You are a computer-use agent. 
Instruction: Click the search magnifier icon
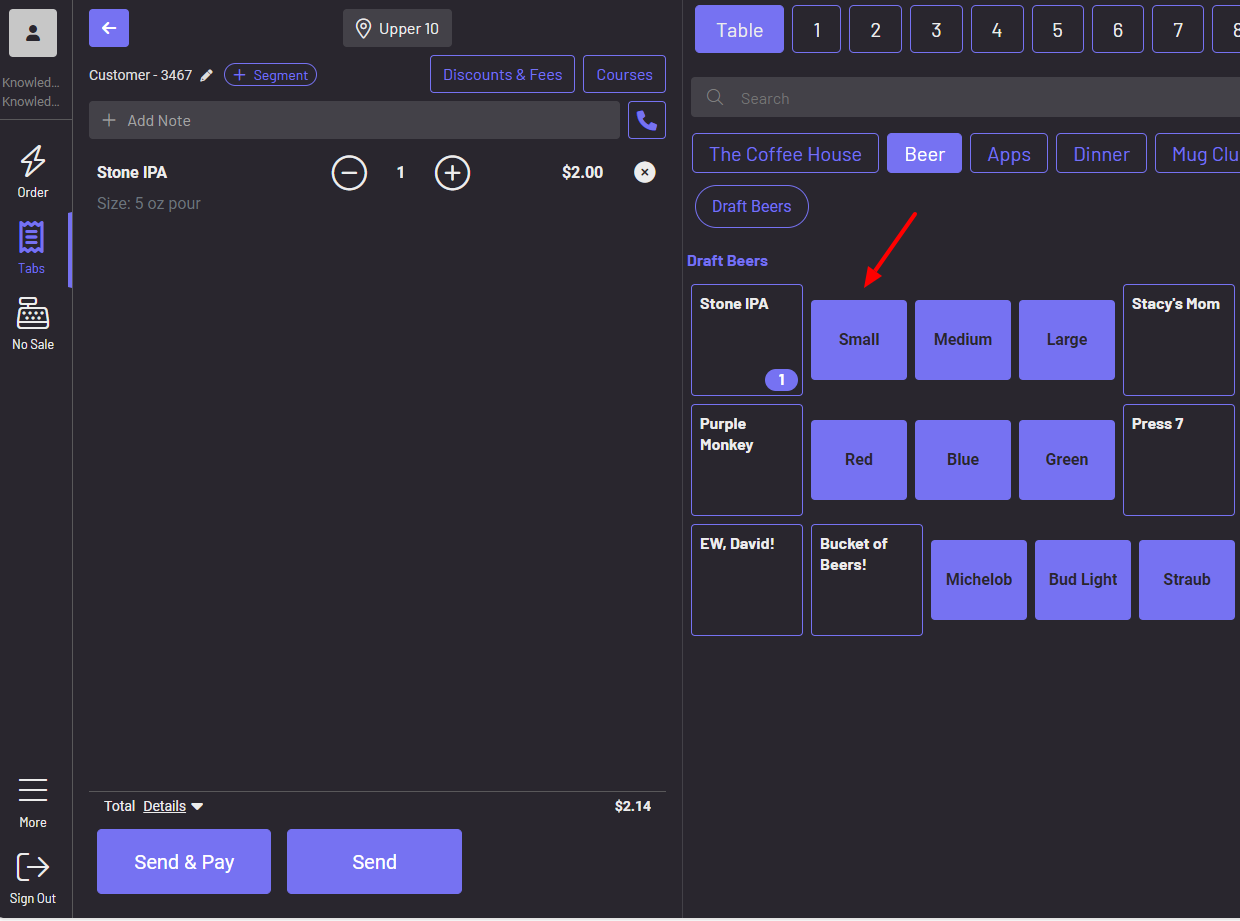point(714,97)
